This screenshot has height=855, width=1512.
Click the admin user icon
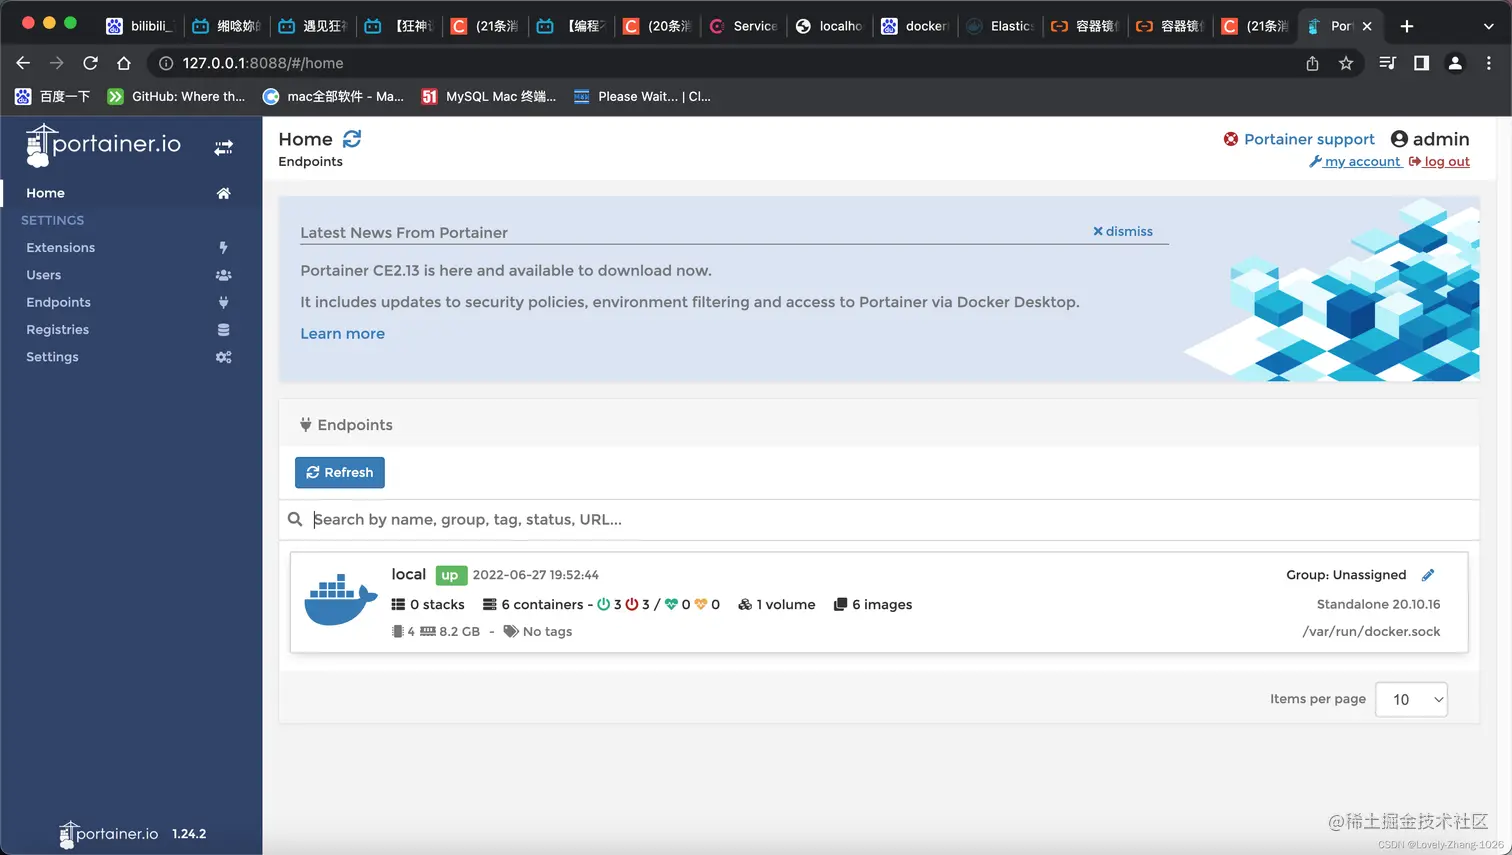point(1400,139)
